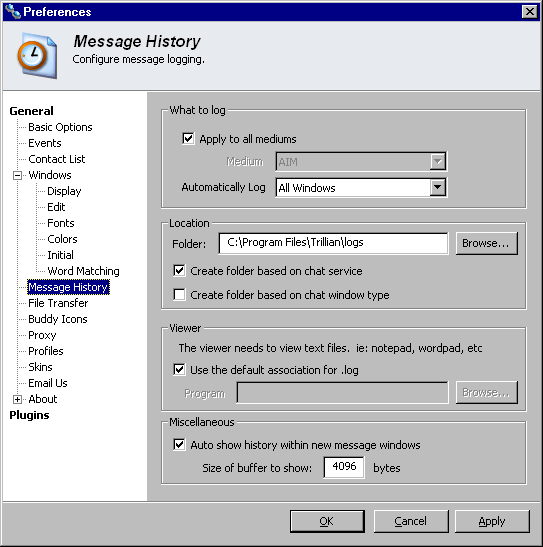The width and height of the screenshot is (543, 547).
Task: Uncheck Apply to all mediums
Action: (x=188, y=138)
